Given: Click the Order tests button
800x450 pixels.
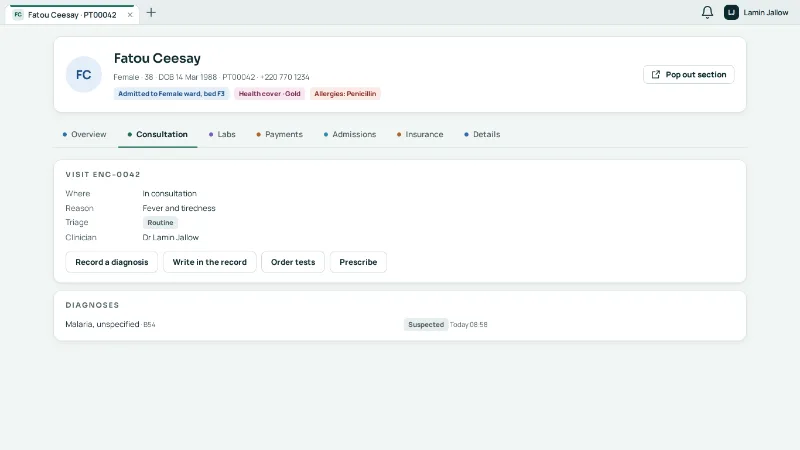Looking at the screenshot, I should 293,262.
